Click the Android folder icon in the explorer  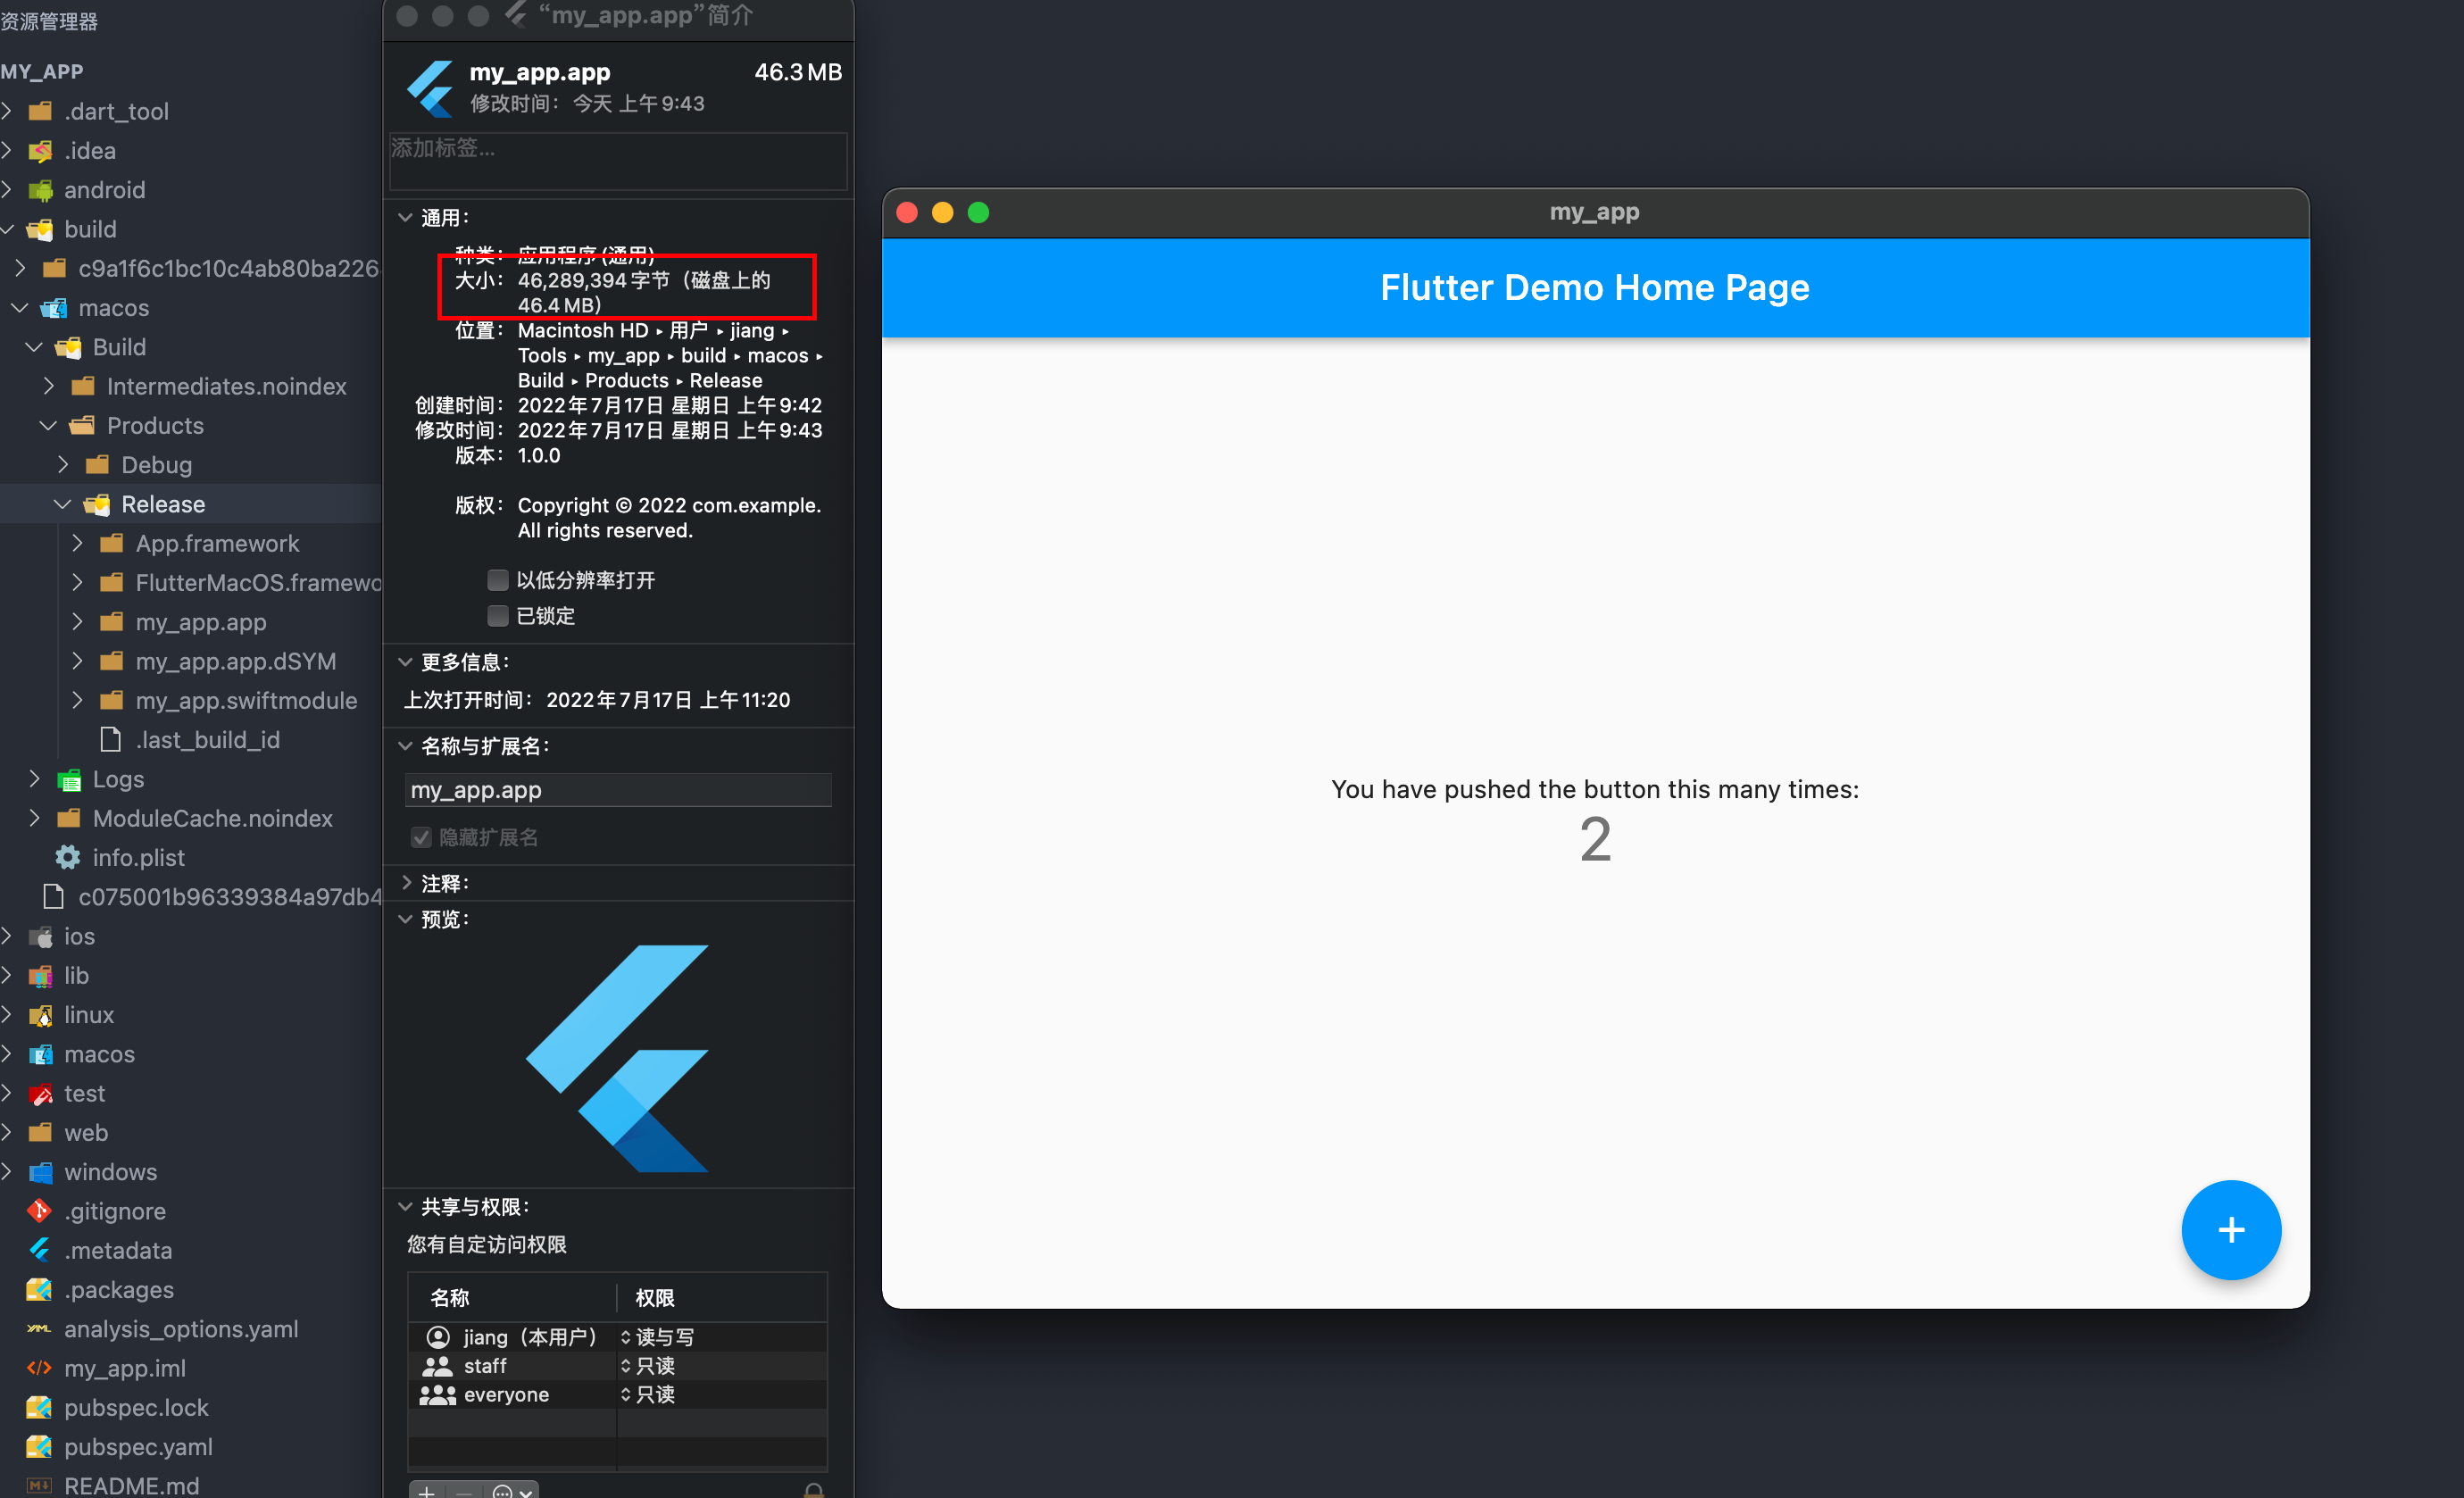40,190
